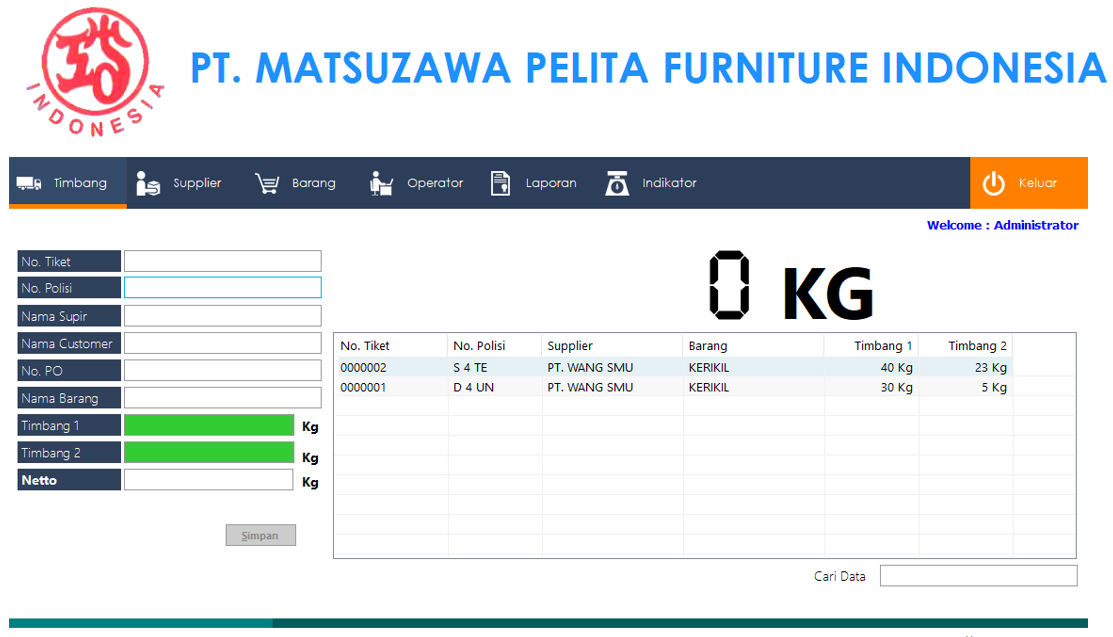The image size is (1113, 637).
Task: Click the Supplier person icon
Action: tap(148, 183)
